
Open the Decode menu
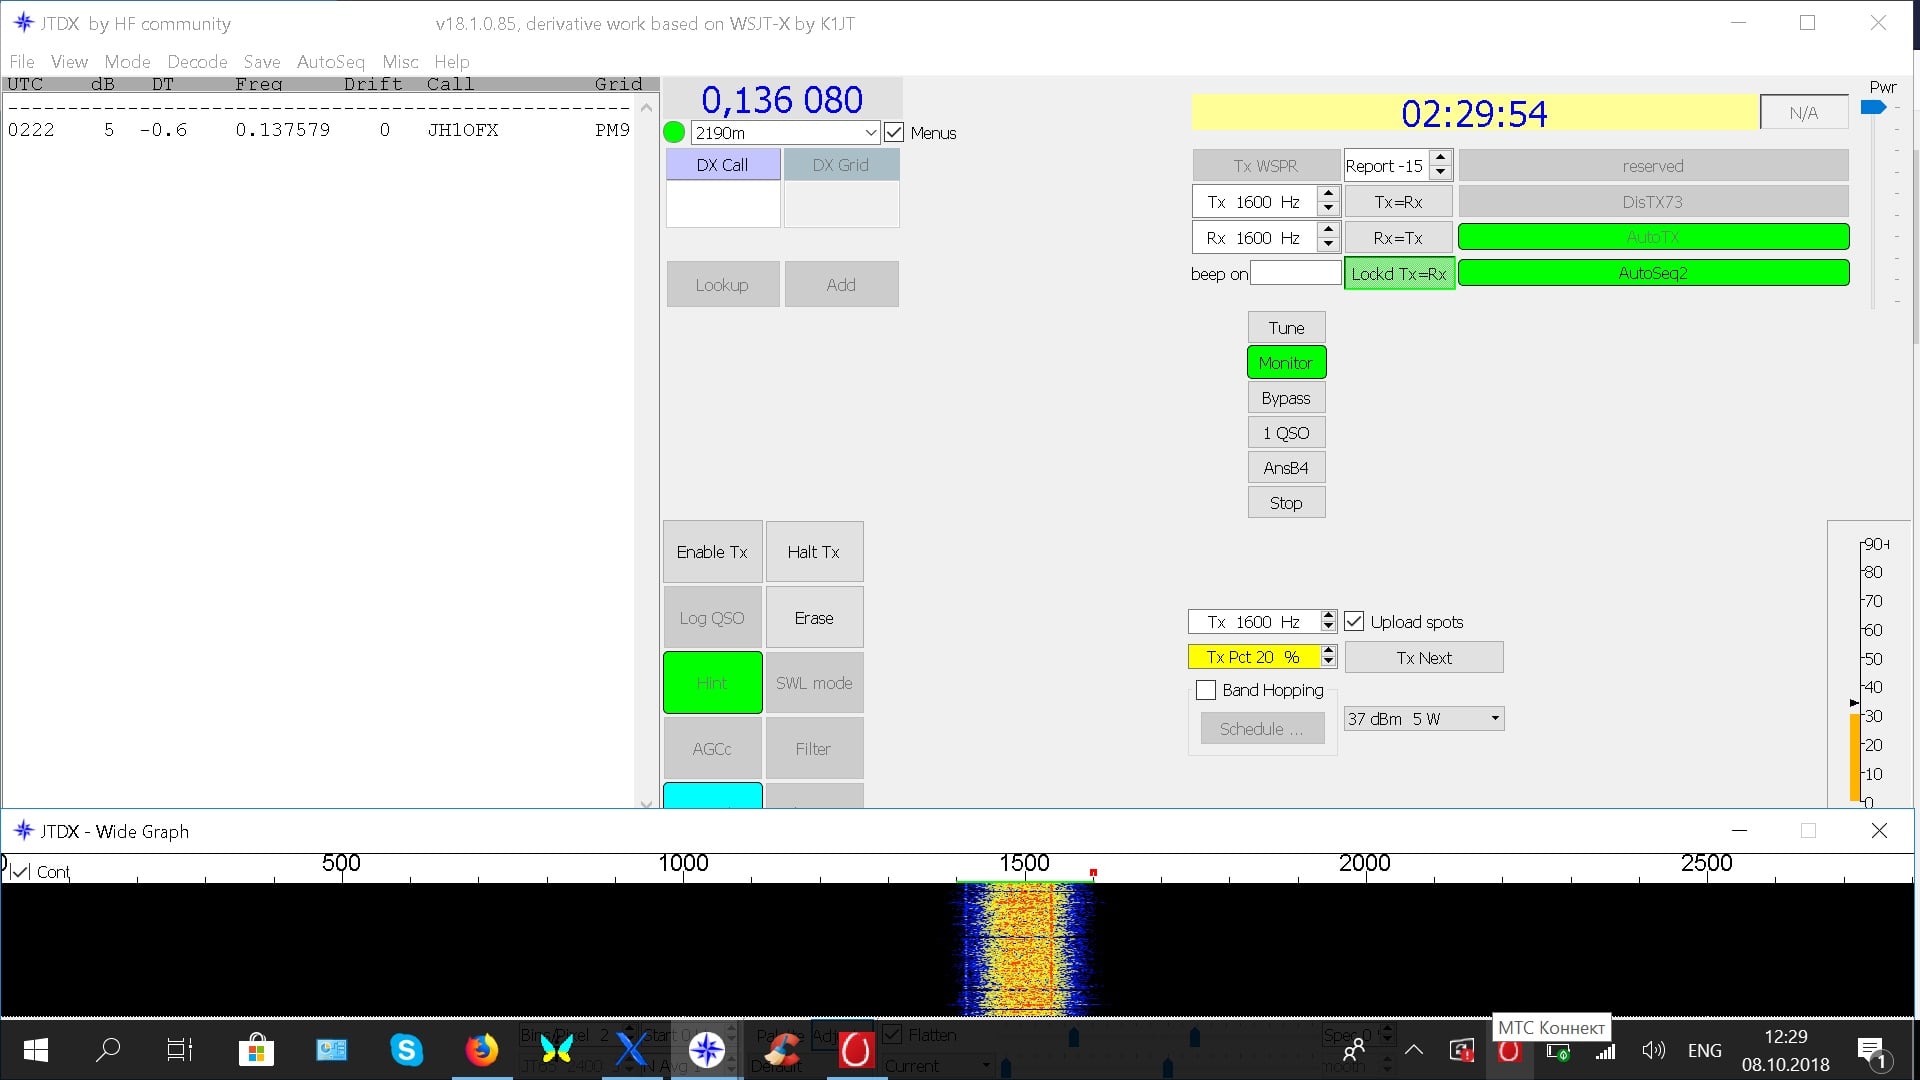[197, 61]
